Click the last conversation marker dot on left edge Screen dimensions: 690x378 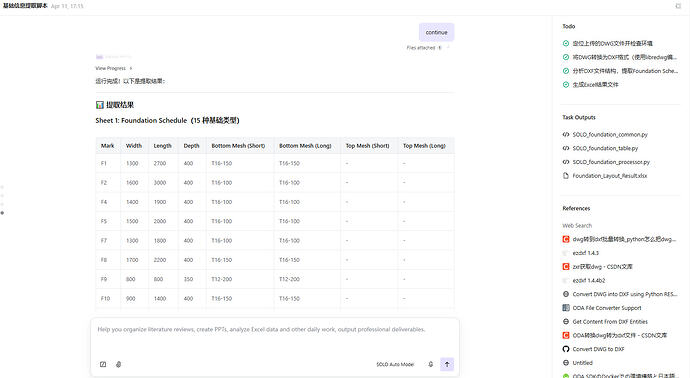tap(2, 213)
